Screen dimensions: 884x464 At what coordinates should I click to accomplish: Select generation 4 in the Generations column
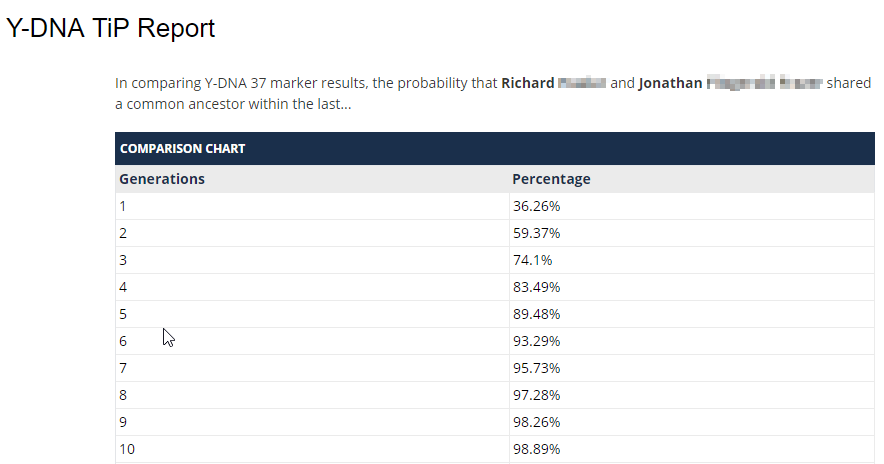pyautogui.click(x=123, y=287)
